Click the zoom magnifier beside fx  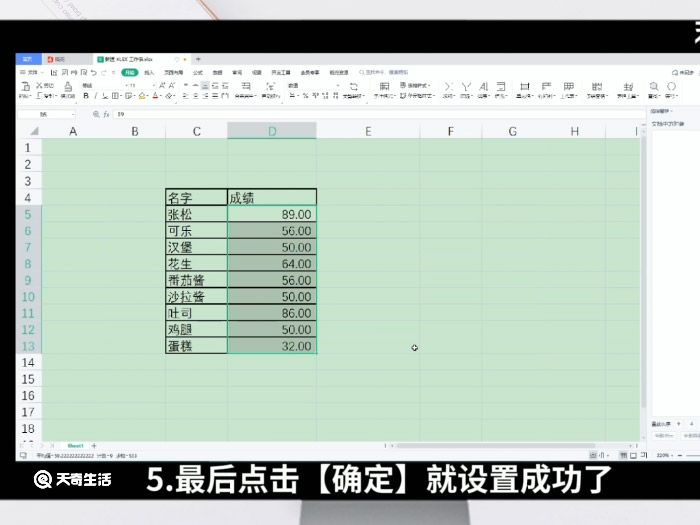tap(96, 114)
